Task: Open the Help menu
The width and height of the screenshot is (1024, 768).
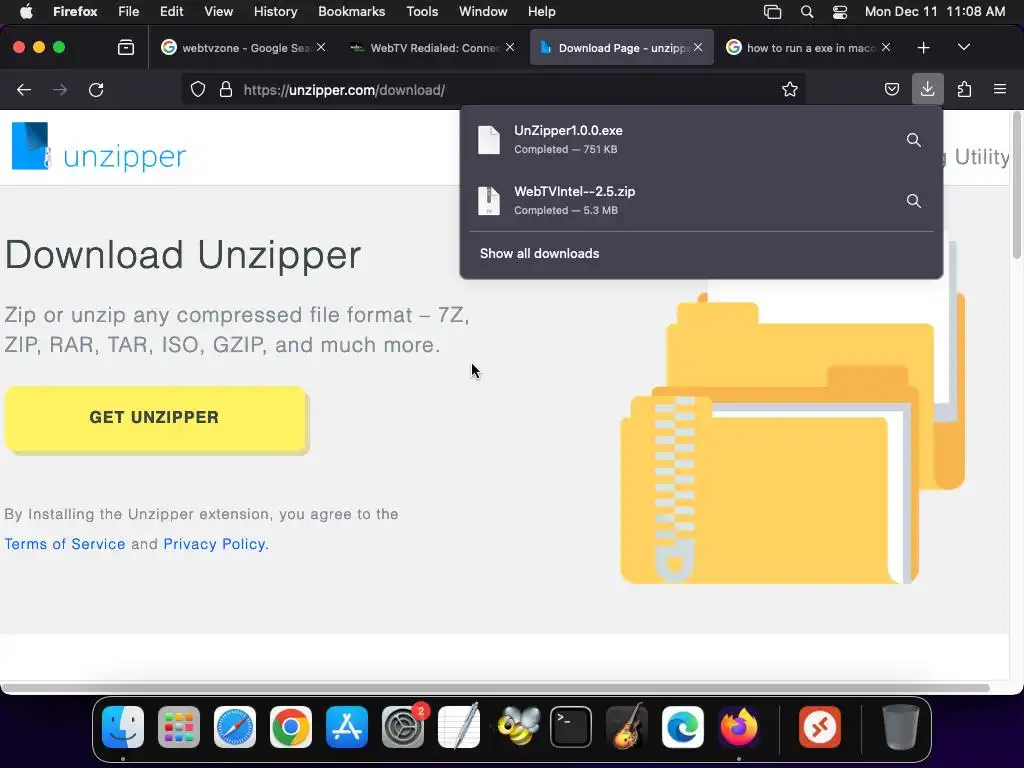Action: pyautogui.click(x=541, y=12)
